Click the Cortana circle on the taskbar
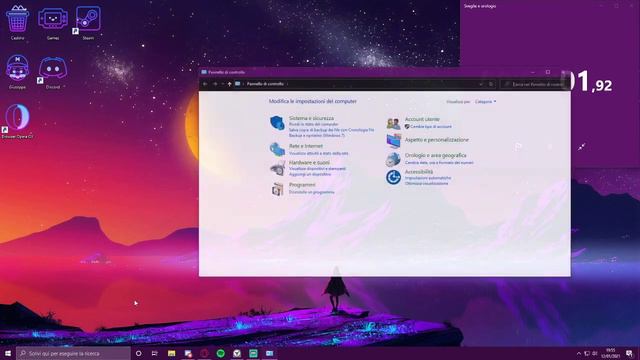 [x=138, y=353]
